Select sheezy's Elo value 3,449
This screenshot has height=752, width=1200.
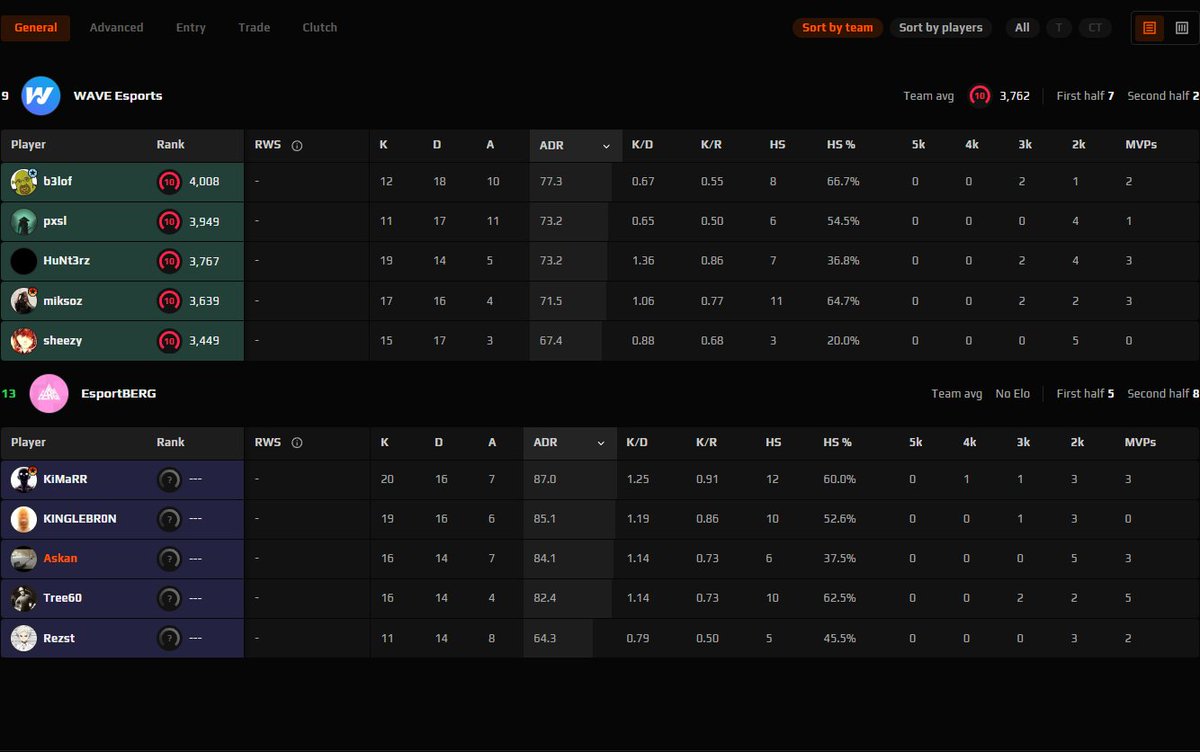204,341
